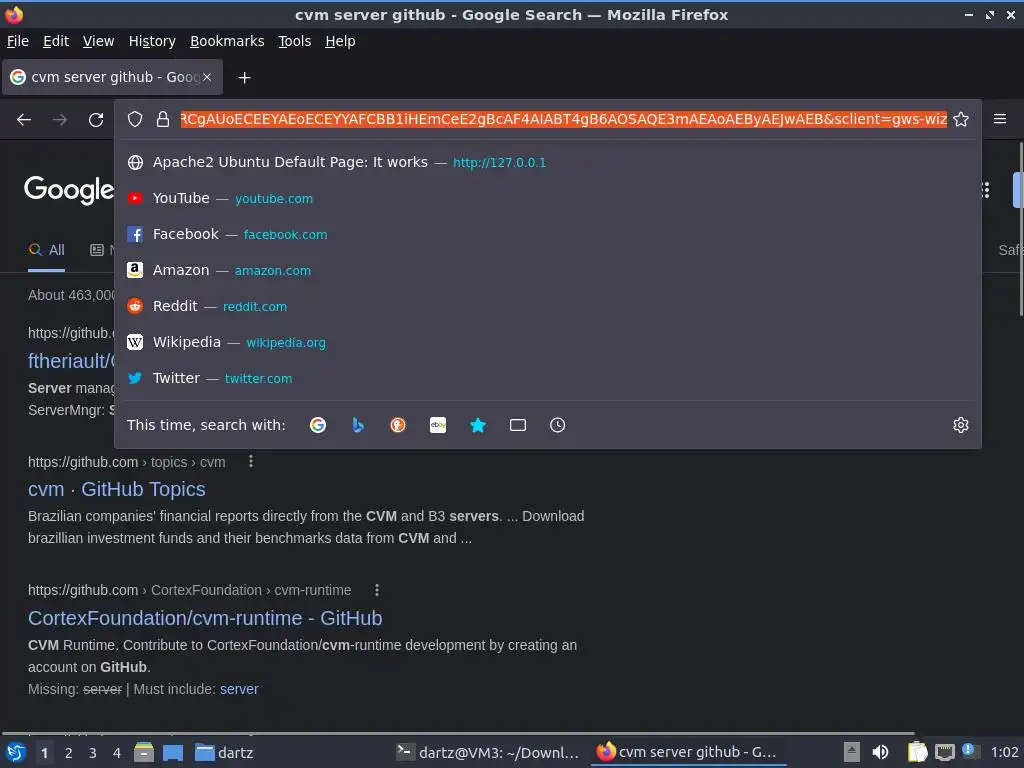This screenshot has width=1024, height=768.
Task: Select the All search results tab
Action: (46, 249)
